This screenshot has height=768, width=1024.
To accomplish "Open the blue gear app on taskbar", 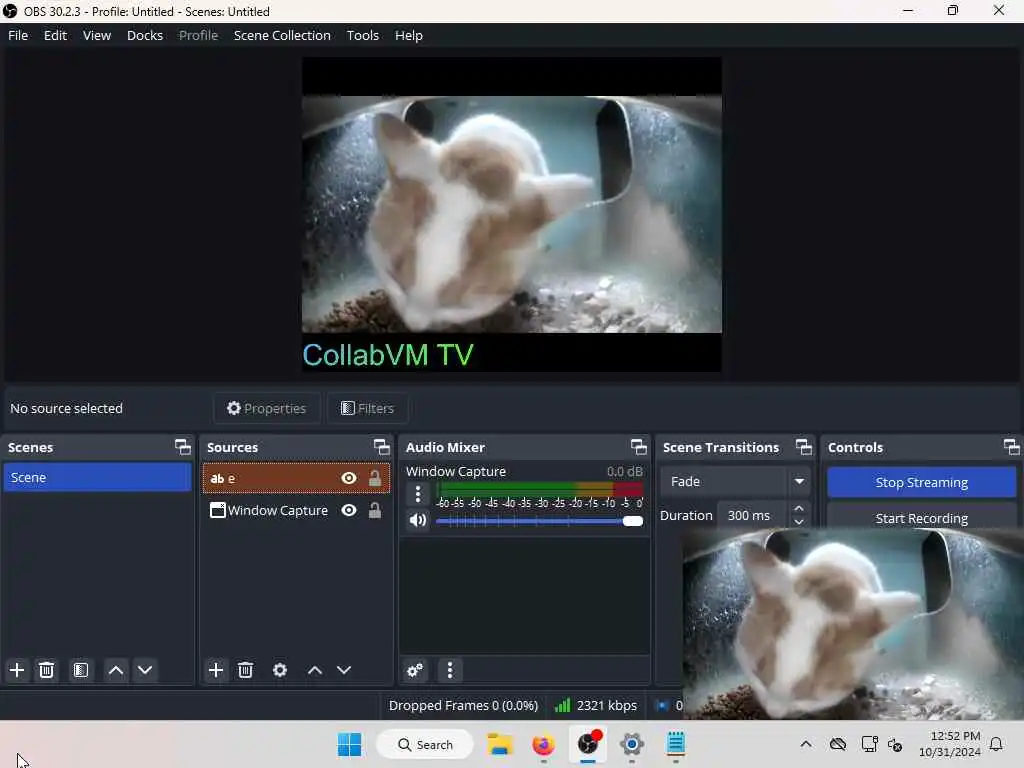I will (632, 744).
